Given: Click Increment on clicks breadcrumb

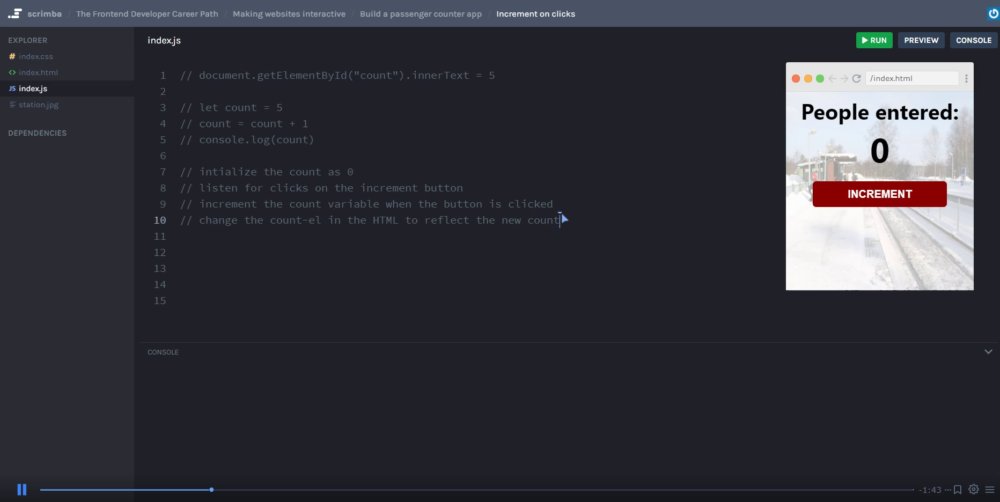Looking at the screenshot, I should click(x=536, y=13).
